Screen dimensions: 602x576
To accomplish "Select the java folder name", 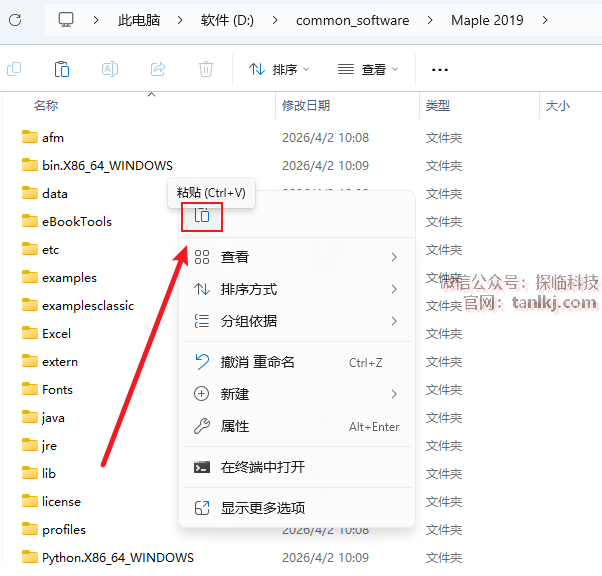I will [x=53, y=418].
